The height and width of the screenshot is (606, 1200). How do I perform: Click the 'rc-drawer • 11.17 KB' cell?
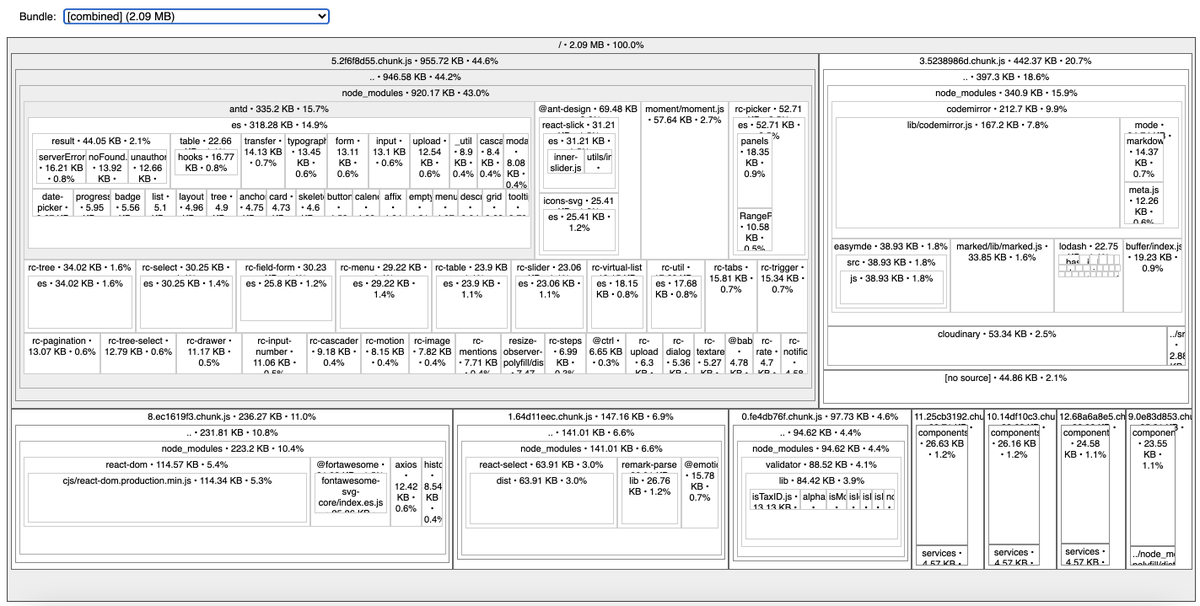pos(209,352)
